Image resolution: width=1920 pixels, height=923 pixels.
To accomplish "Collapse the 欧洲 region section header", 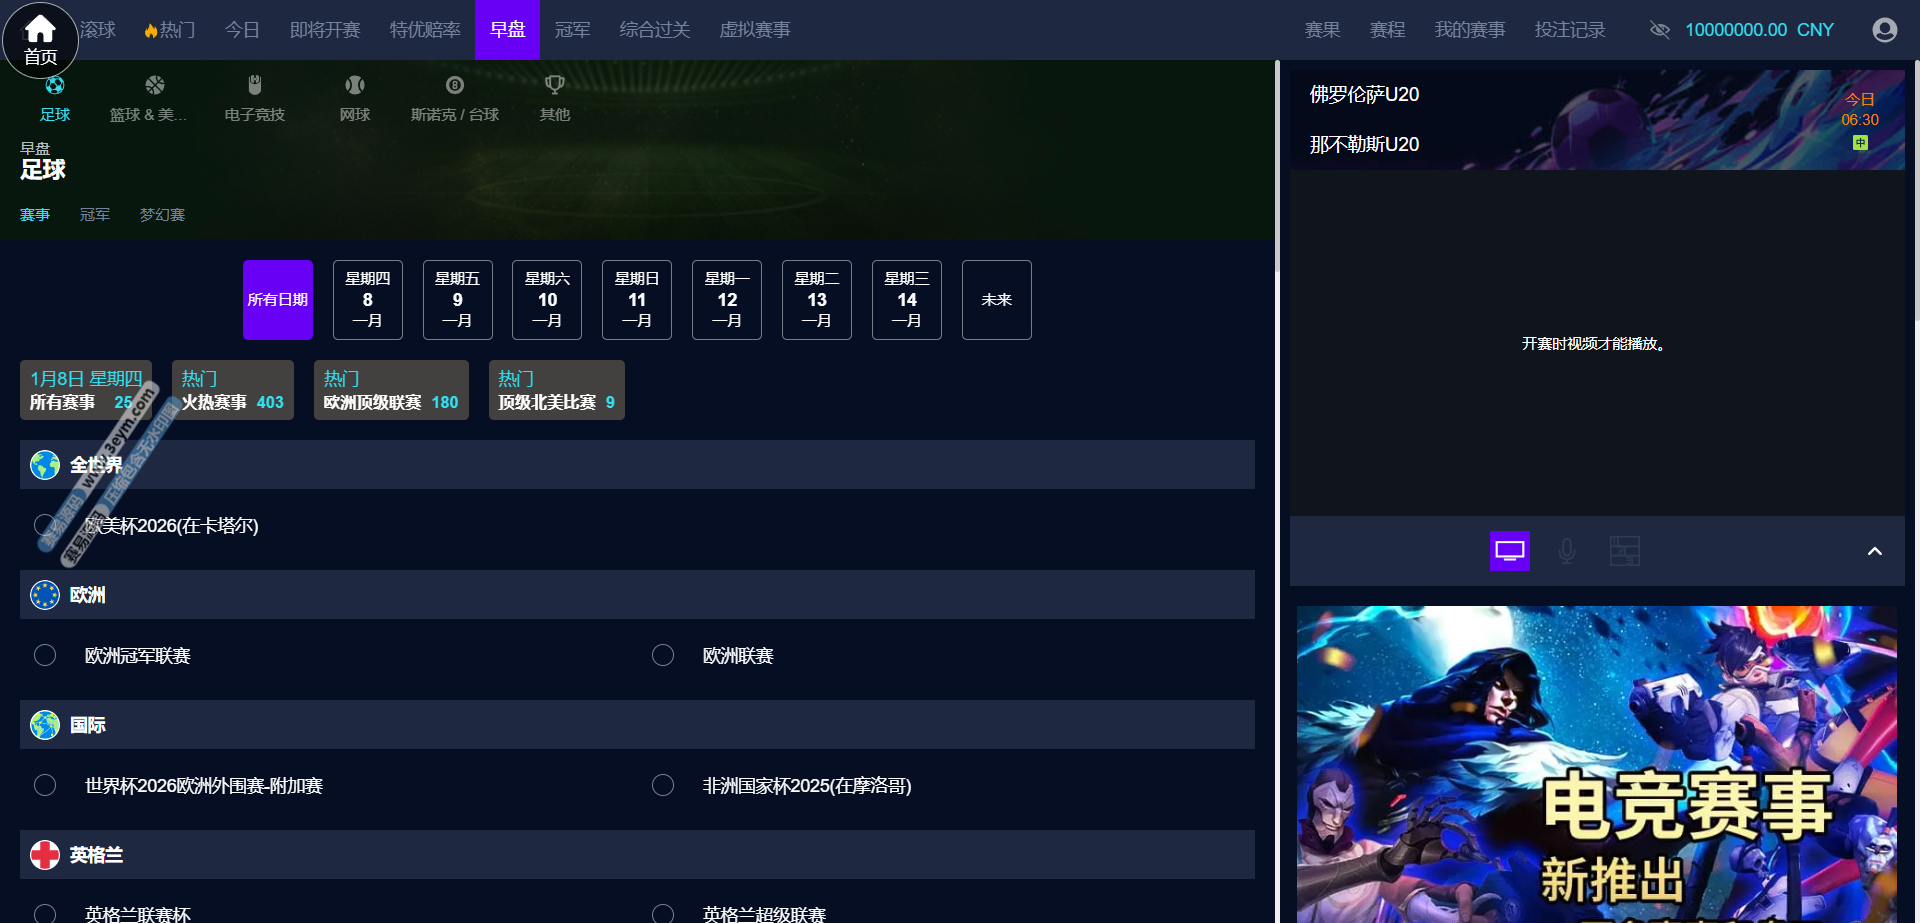I will point(637,595).
